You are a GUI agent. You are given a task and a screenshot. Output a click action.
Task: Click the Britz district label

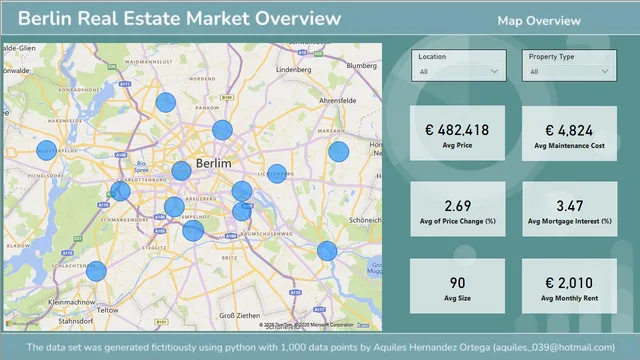(x=229, y=258)
